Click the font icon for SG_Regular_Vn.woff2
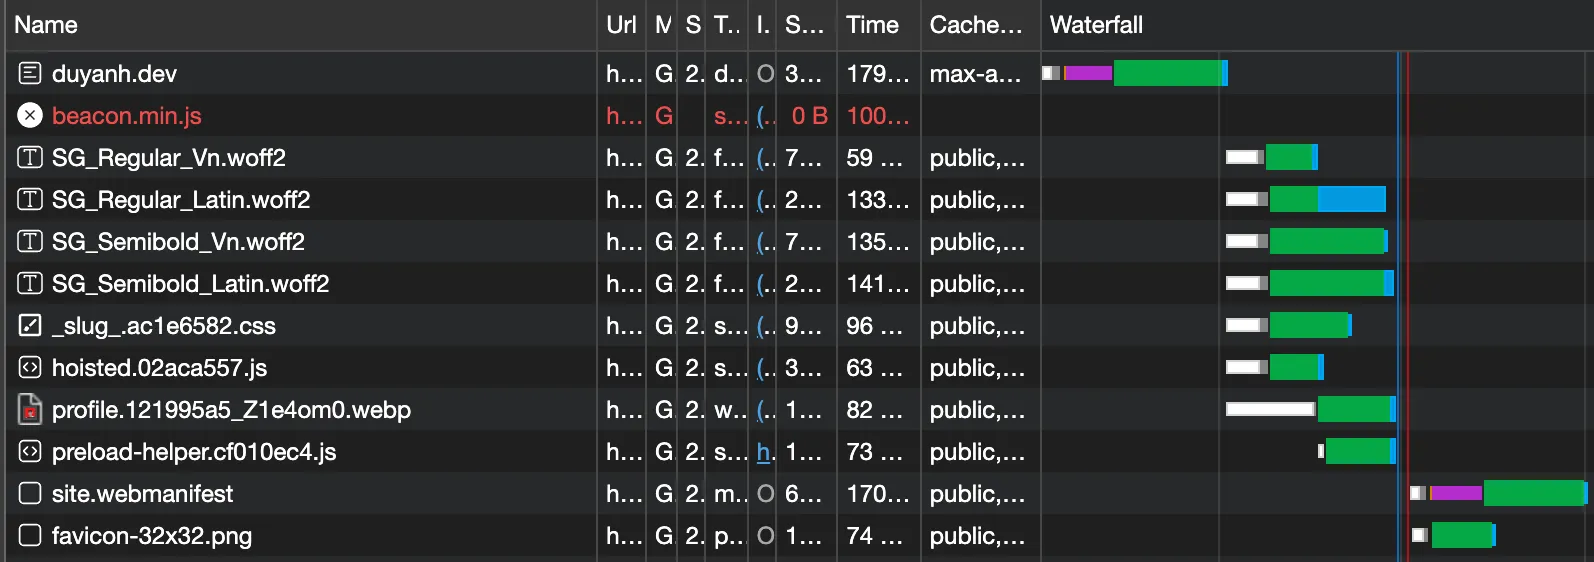1594x562 pixels. point(30,158)
